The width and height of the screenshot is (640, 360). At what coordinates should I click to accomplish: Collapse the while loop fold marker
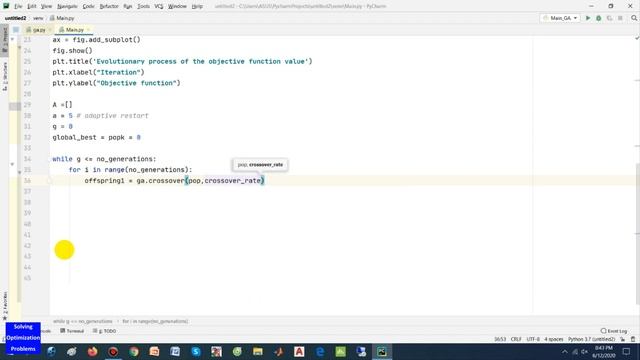click(12, 164)
